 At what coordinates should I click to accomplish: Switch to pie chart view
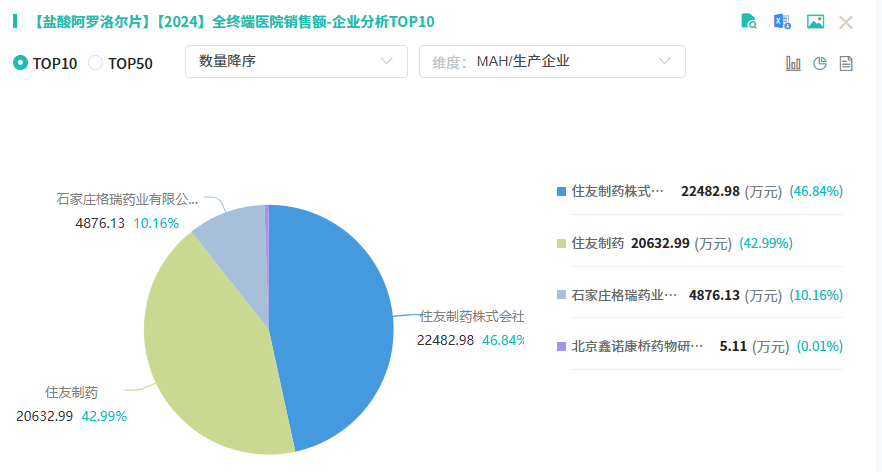tap(820, 63)
